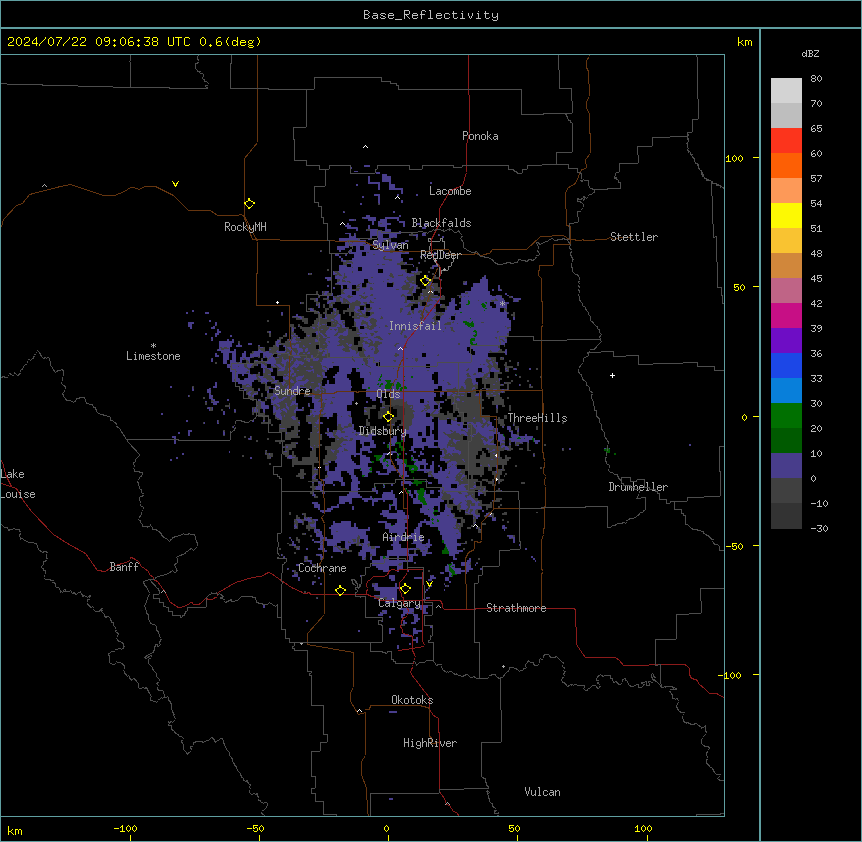Click the yellow diamond marker between Olds and Didsbury

pyautogui.click(x=388, y=417)
